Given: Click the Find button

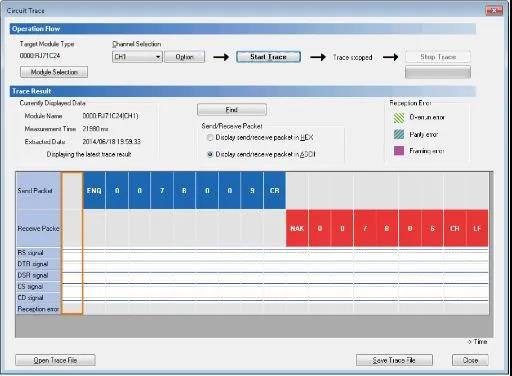Looking at the screenshot, I should pos(232,110).
